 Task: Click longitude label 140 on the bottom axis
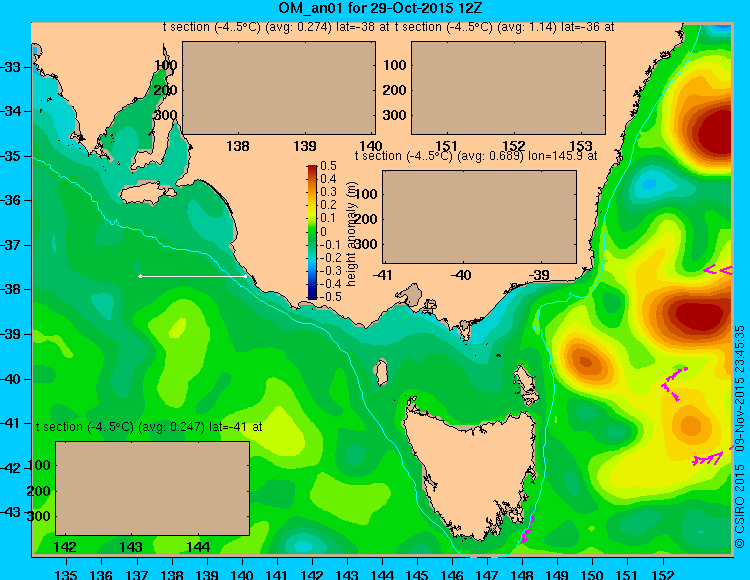tap(242, 575)
